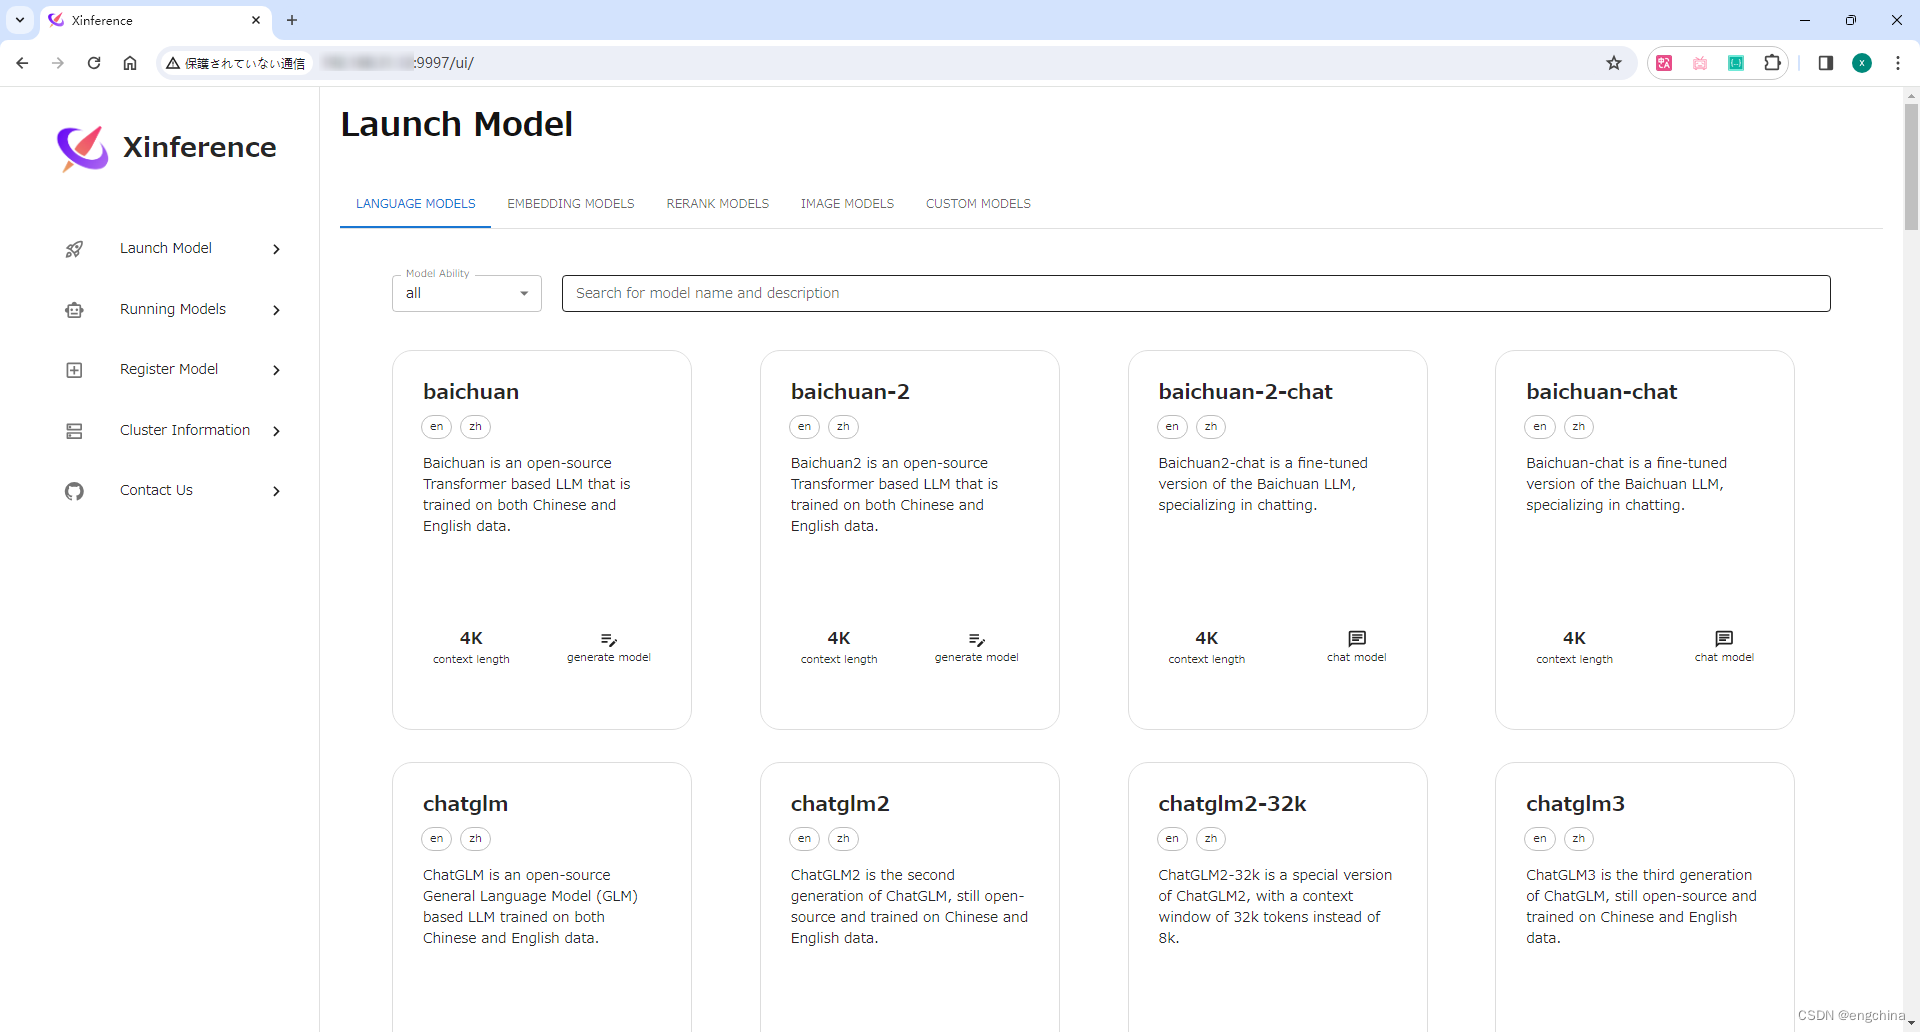Open Cluster Information in the sidebar

pyautogui.click(x=185, y=430)
